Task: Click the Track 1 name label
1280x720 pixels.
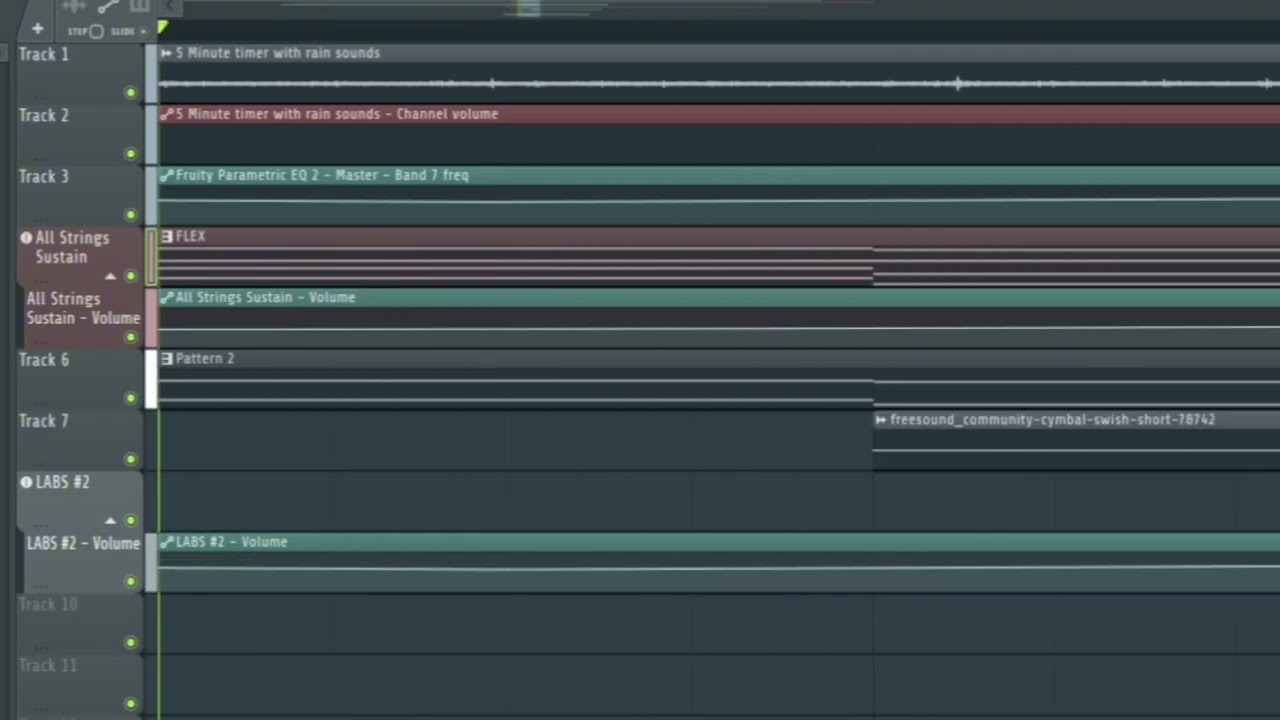Action: coord(44,54)
